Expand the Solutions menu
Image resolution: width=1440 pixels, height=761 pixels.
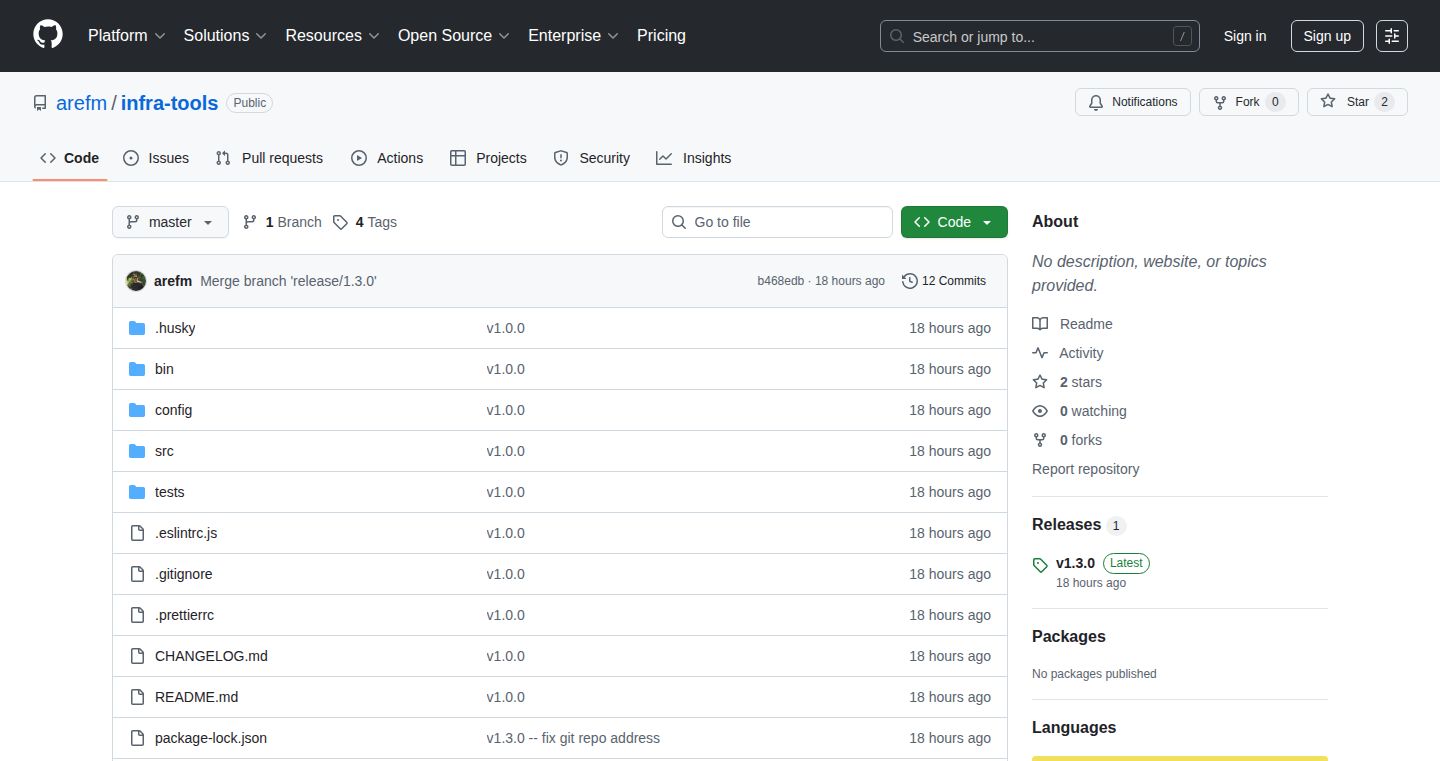coord(225,35)
